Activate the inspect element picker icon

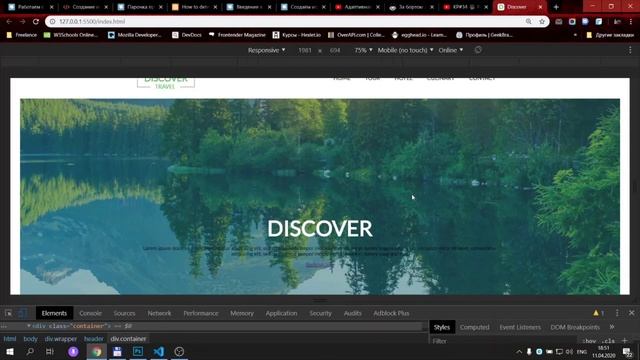point(9,313)
